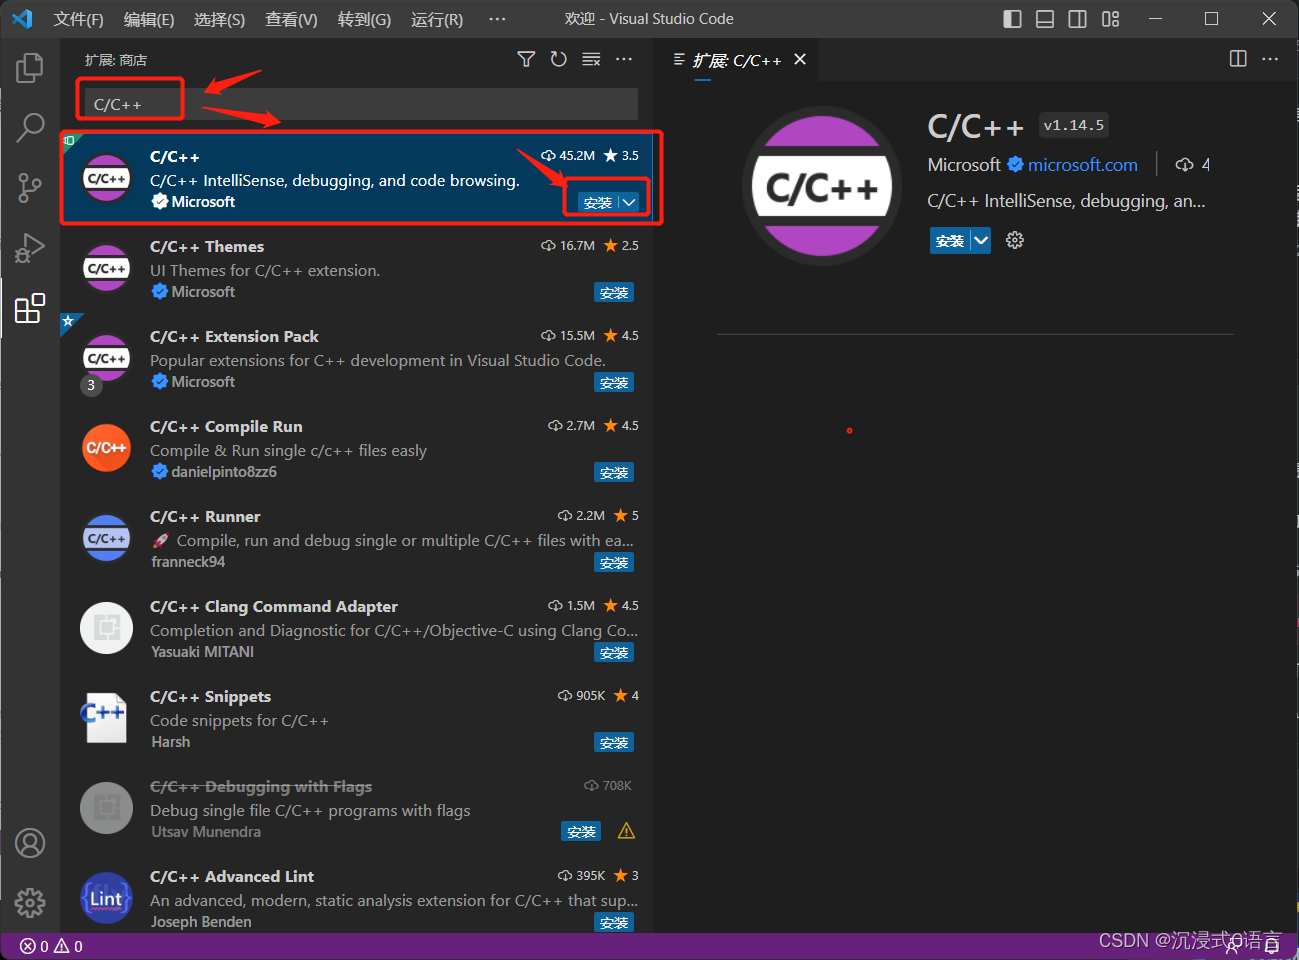Open the Accounts menu icon
The image size is (1299, 960).
tap(30, 843)
